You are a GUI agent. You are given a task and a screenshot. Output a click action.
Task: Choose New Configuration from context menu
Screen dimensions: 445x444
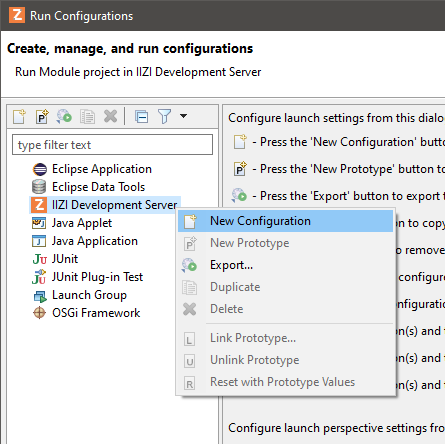click(286, 221)
